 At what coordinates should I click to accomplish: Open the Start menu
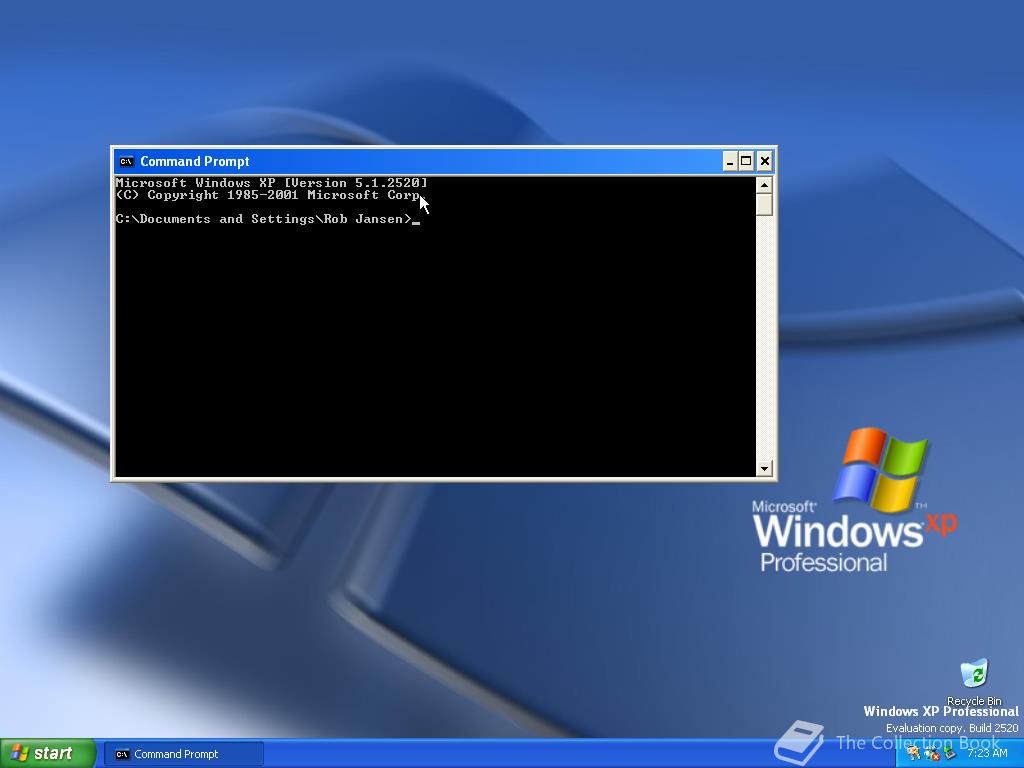pos(48,754)
